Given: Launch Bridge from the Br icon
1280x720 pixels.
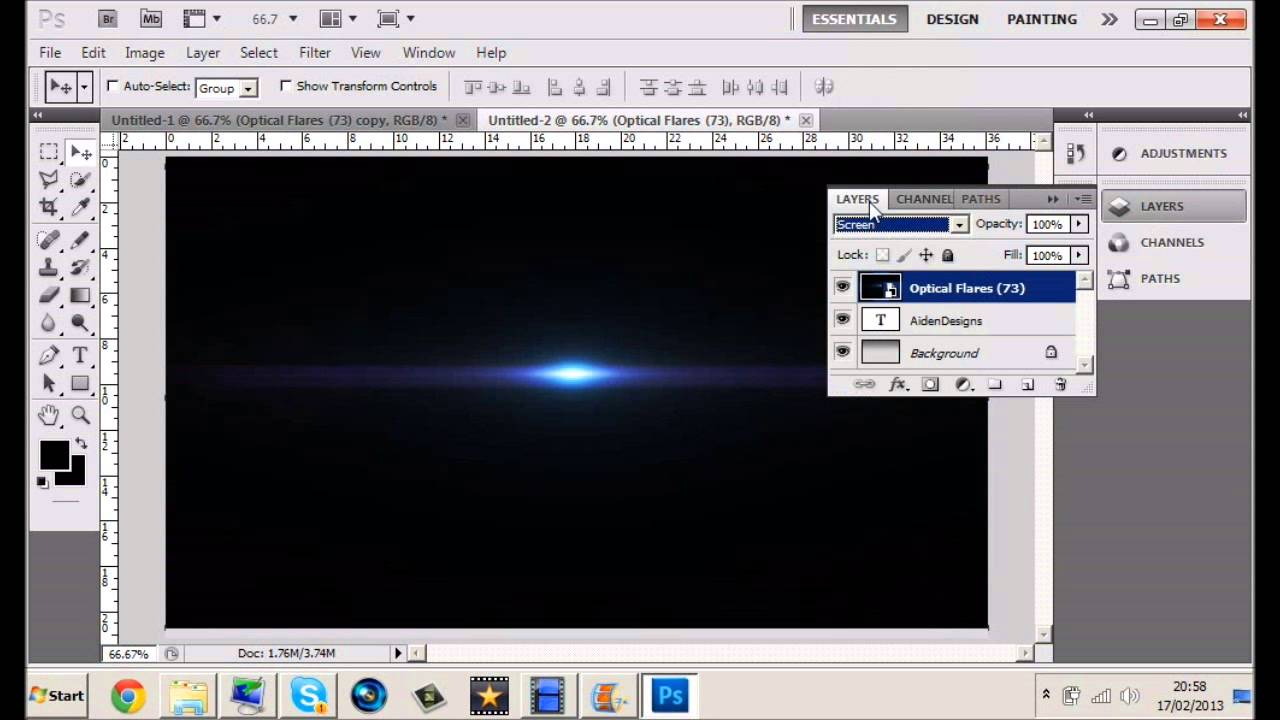Looking at the screenshot, I should click(x=107, y=19).
